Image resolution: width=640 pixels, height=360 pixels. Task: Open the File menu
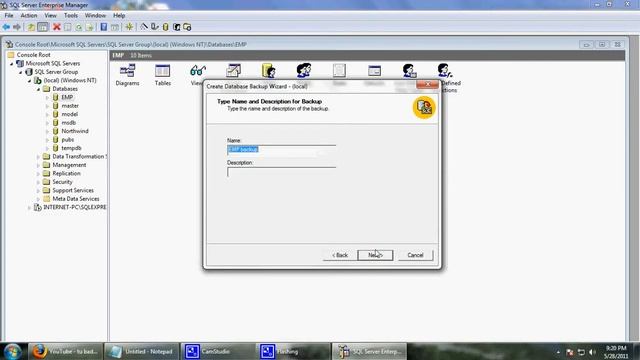click(x=9, y=16)
